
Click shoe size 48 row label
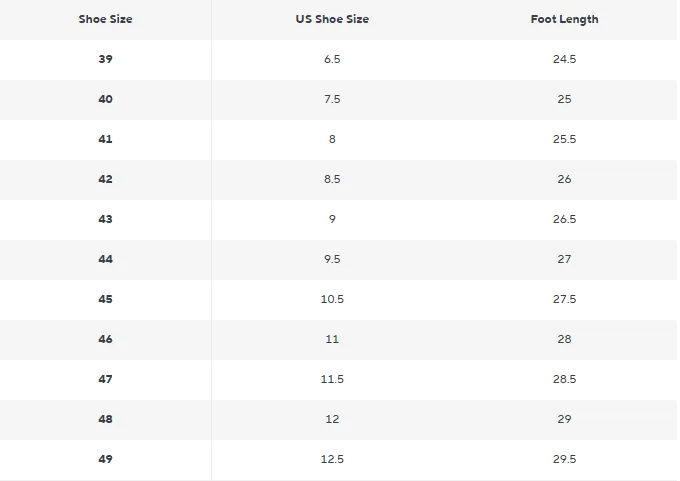[x=106, y=419]
